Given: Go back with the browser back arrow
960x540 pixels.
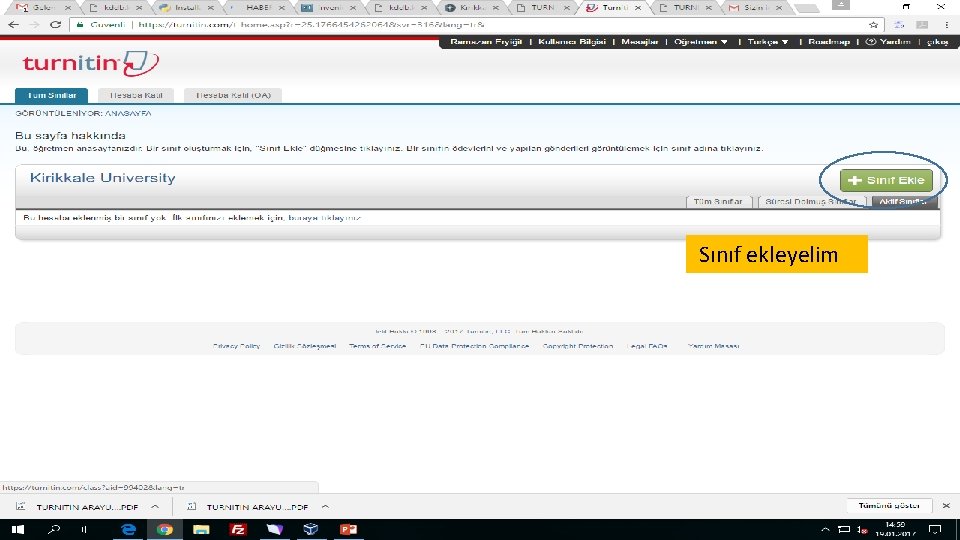Looking at the screenshot, I should [13, 24].
